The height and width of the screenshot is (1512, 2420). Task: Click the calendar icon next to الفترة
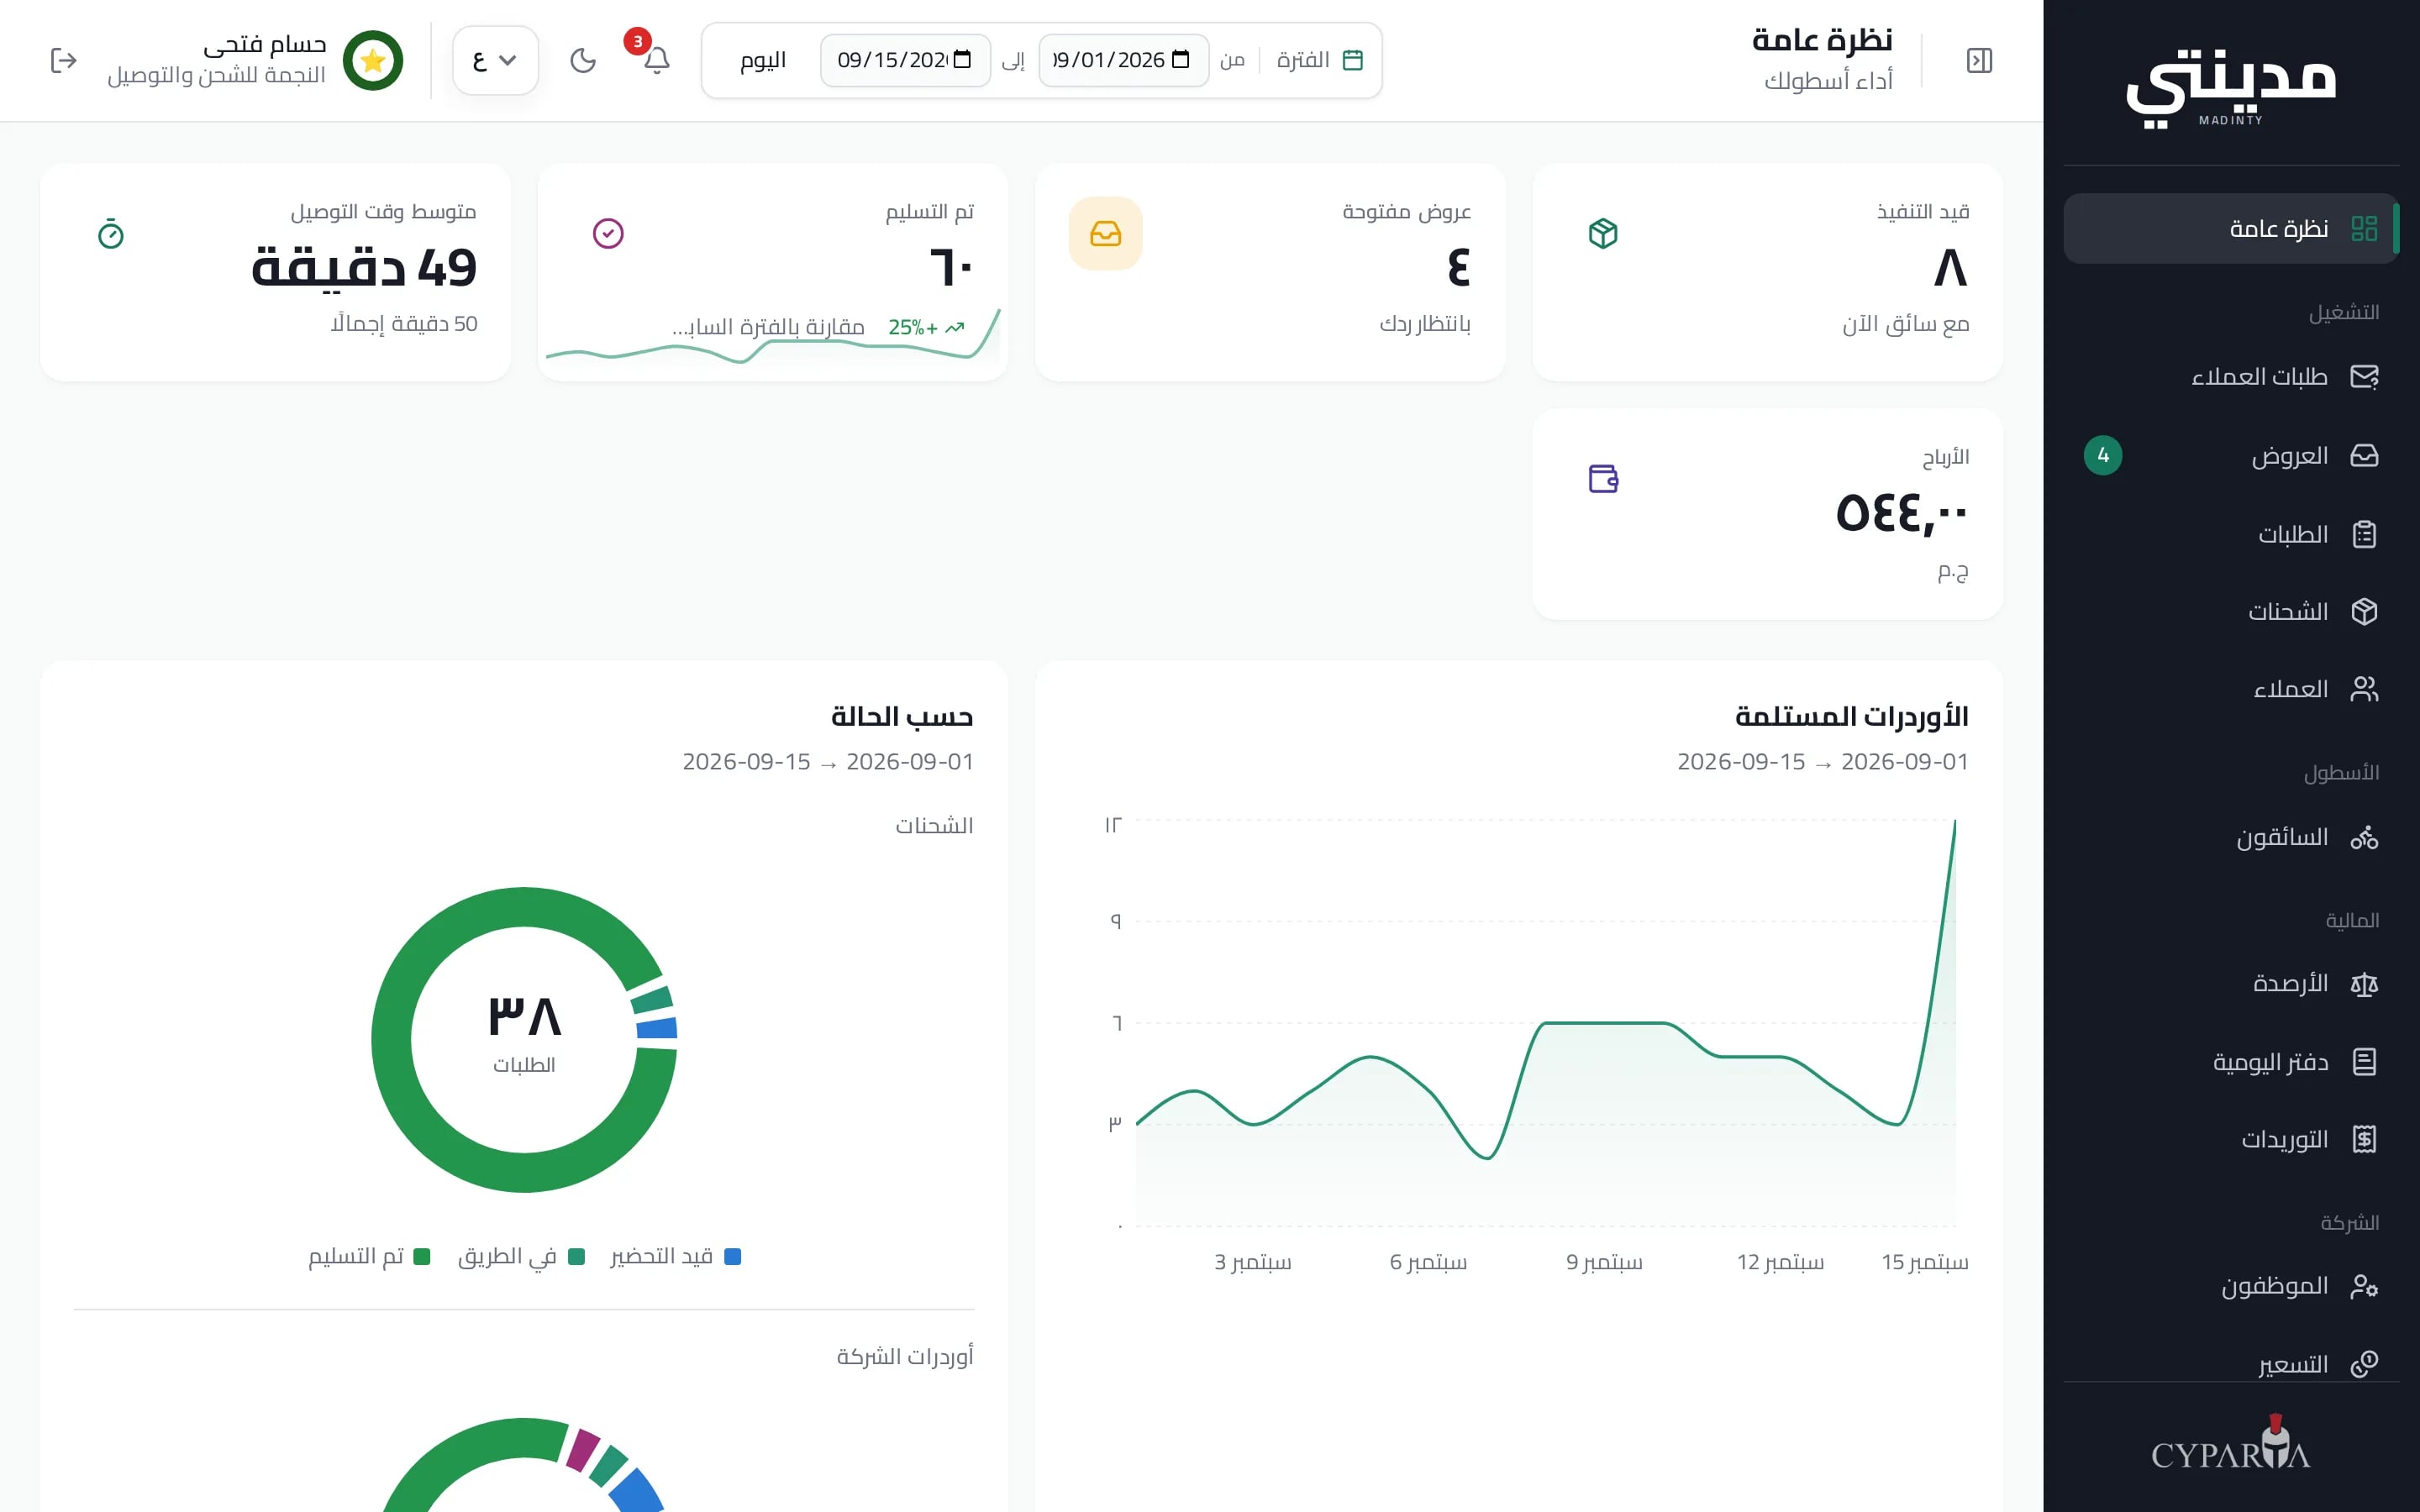(x=1353, y=61)
